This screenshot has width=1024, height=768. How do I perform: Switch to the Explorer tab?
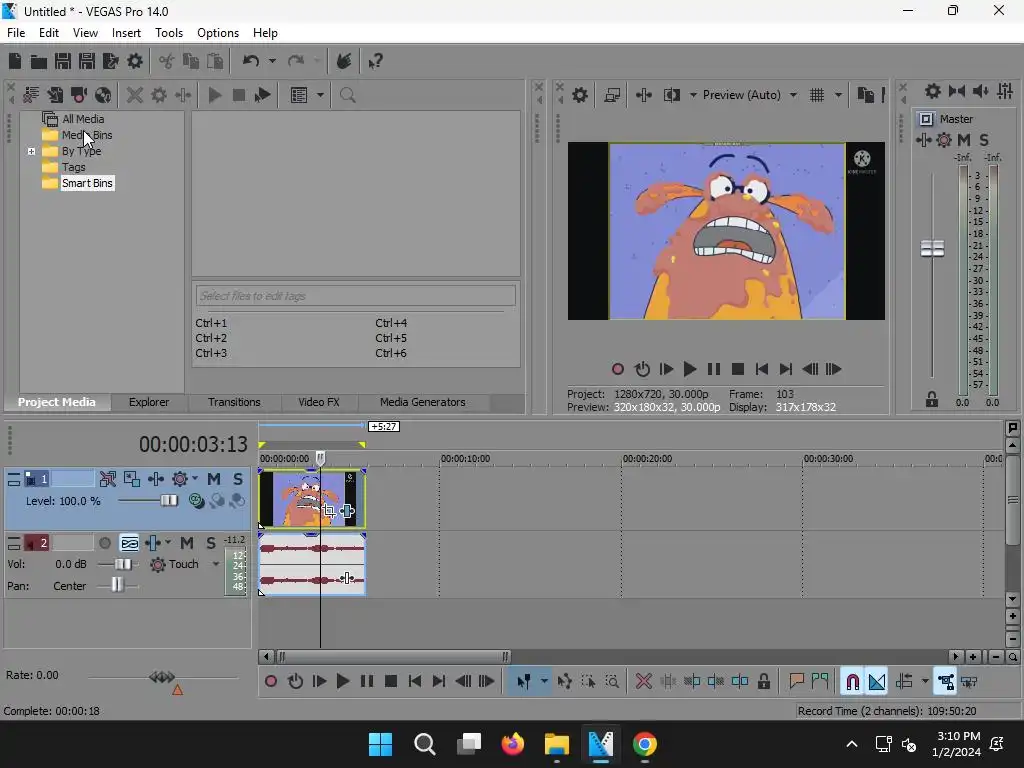149,402
